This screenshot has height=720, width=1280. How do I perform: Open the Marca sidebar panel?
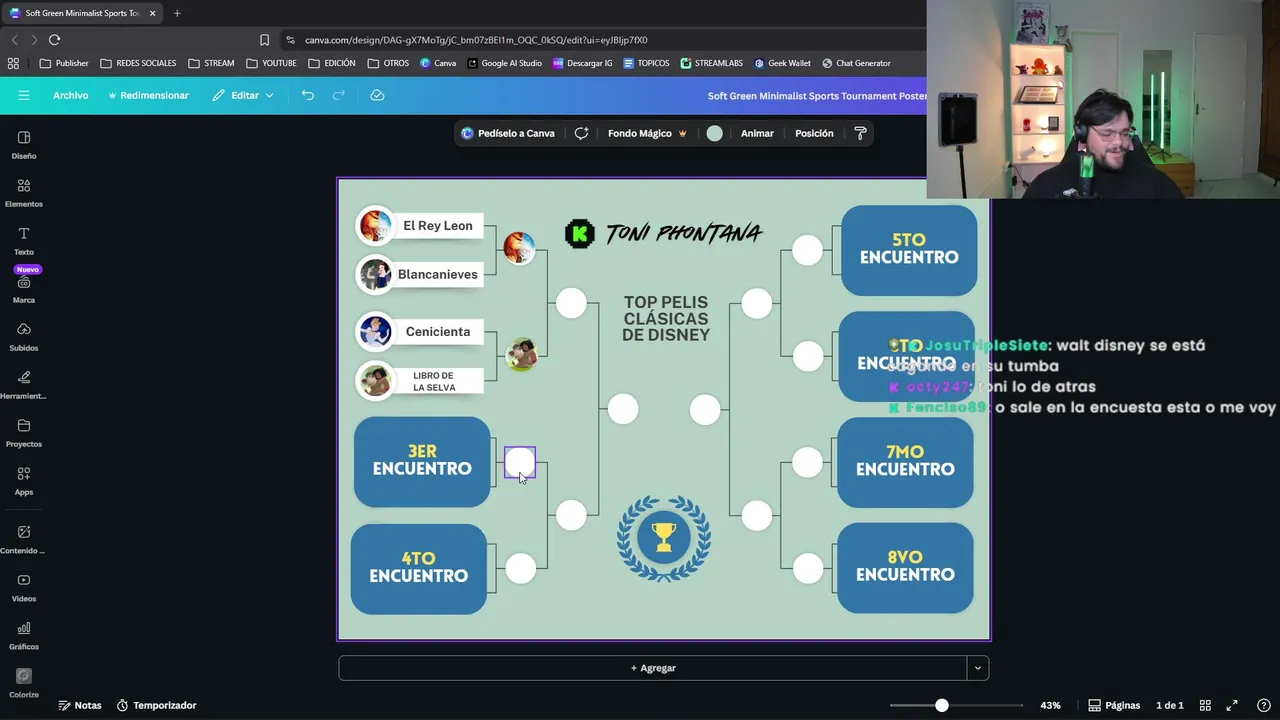point(24,289)
